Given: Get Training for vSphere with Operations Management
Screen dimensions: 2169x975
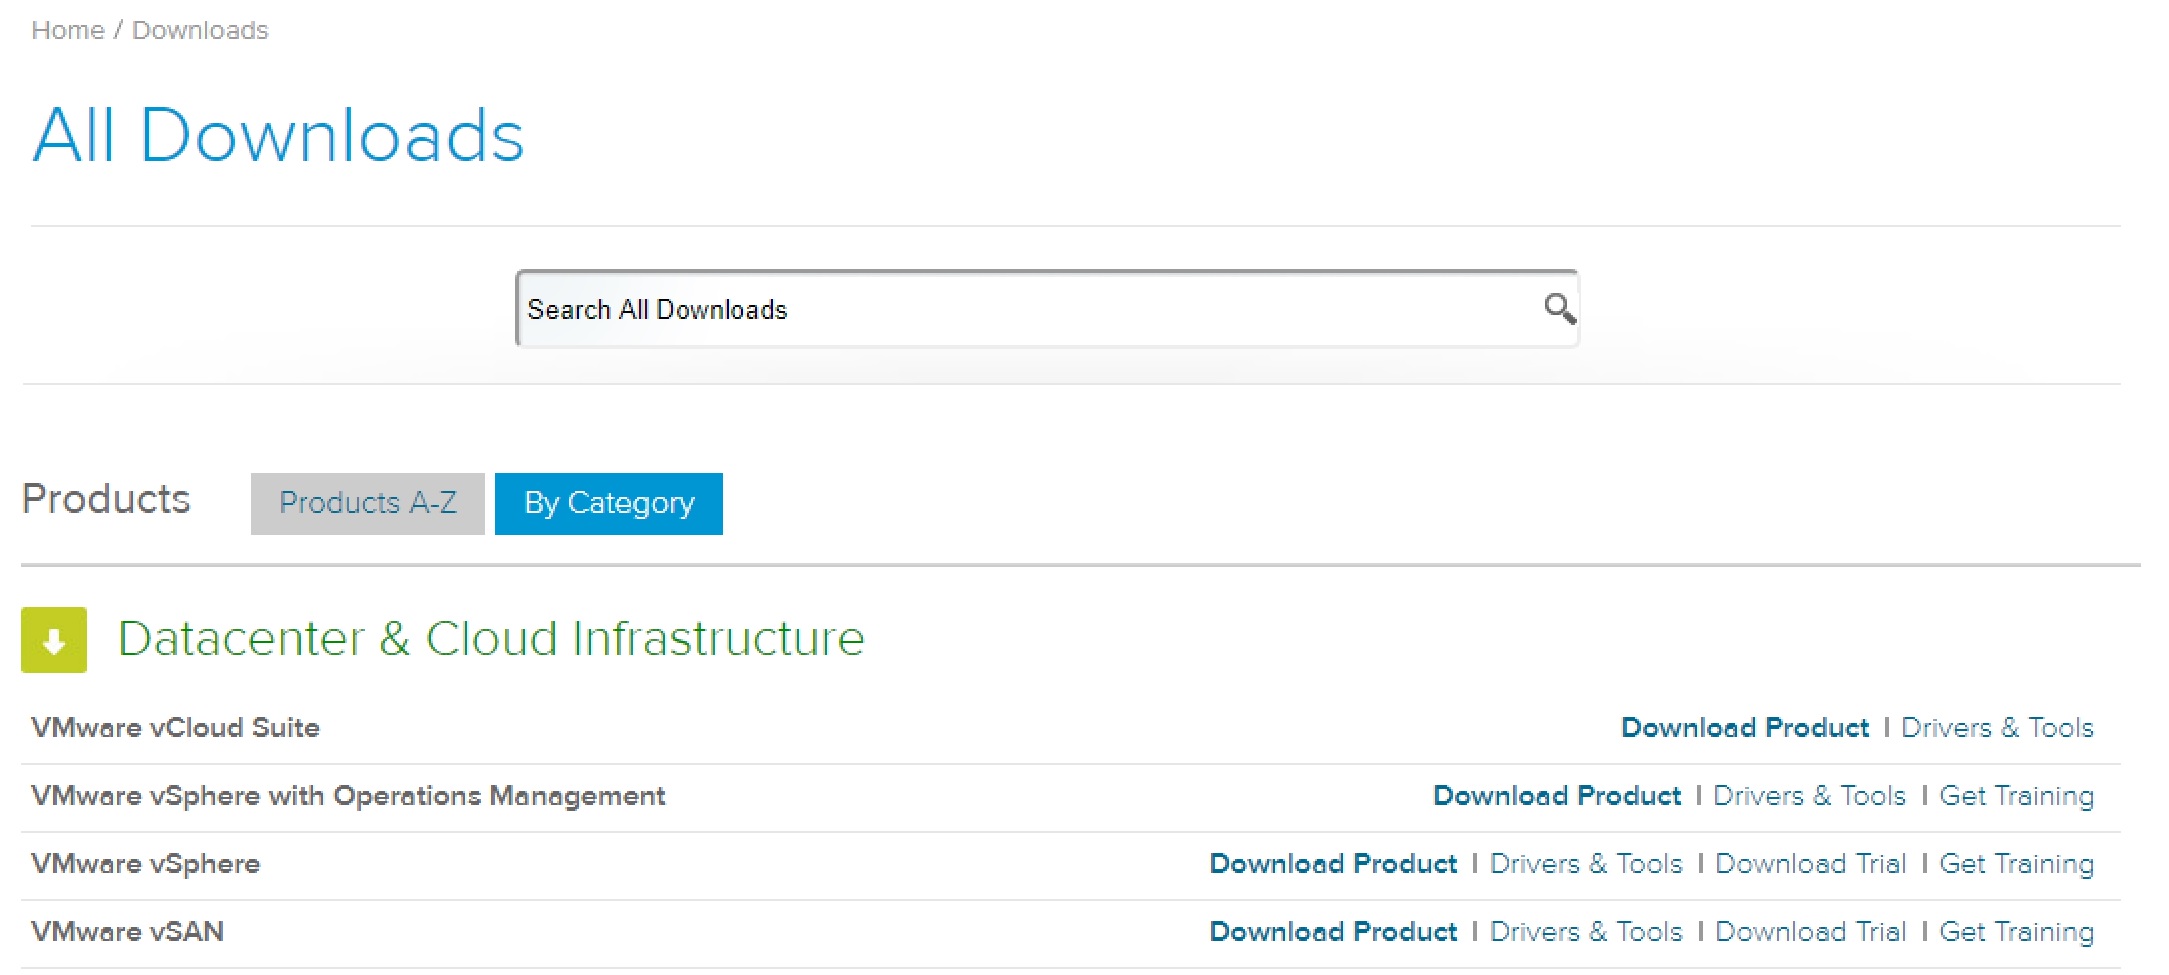Looking at the screenshot, I should coord(2016,796).
